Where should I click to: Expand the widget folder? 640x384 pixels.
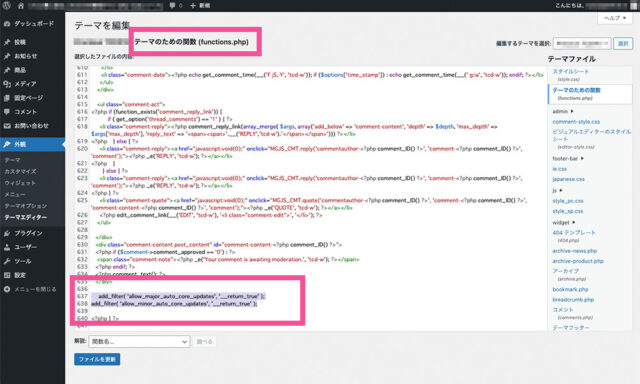click(564, 222)
